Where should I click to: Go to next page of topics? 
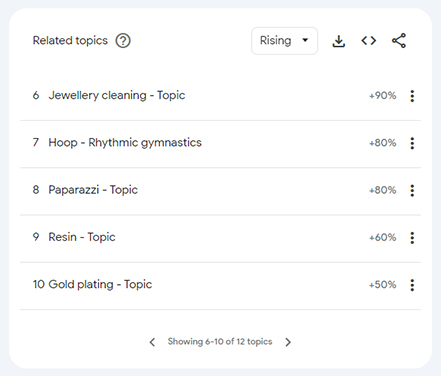pos(288,342)
